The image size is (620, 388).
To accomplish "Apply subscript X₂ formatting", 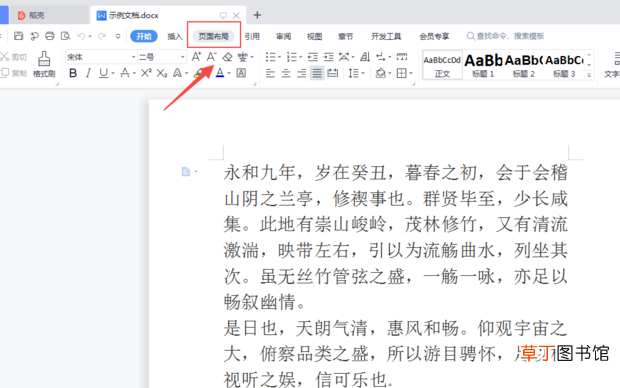I will tap(161, 73).
